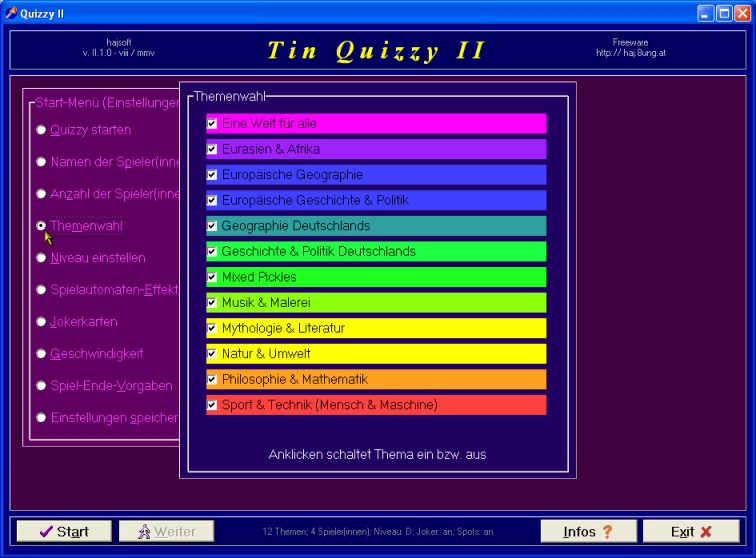The image size is (756, 558).
Task: Select the Quizzy starten radio button
Action: pyautogui.click(x=41, y=130)
